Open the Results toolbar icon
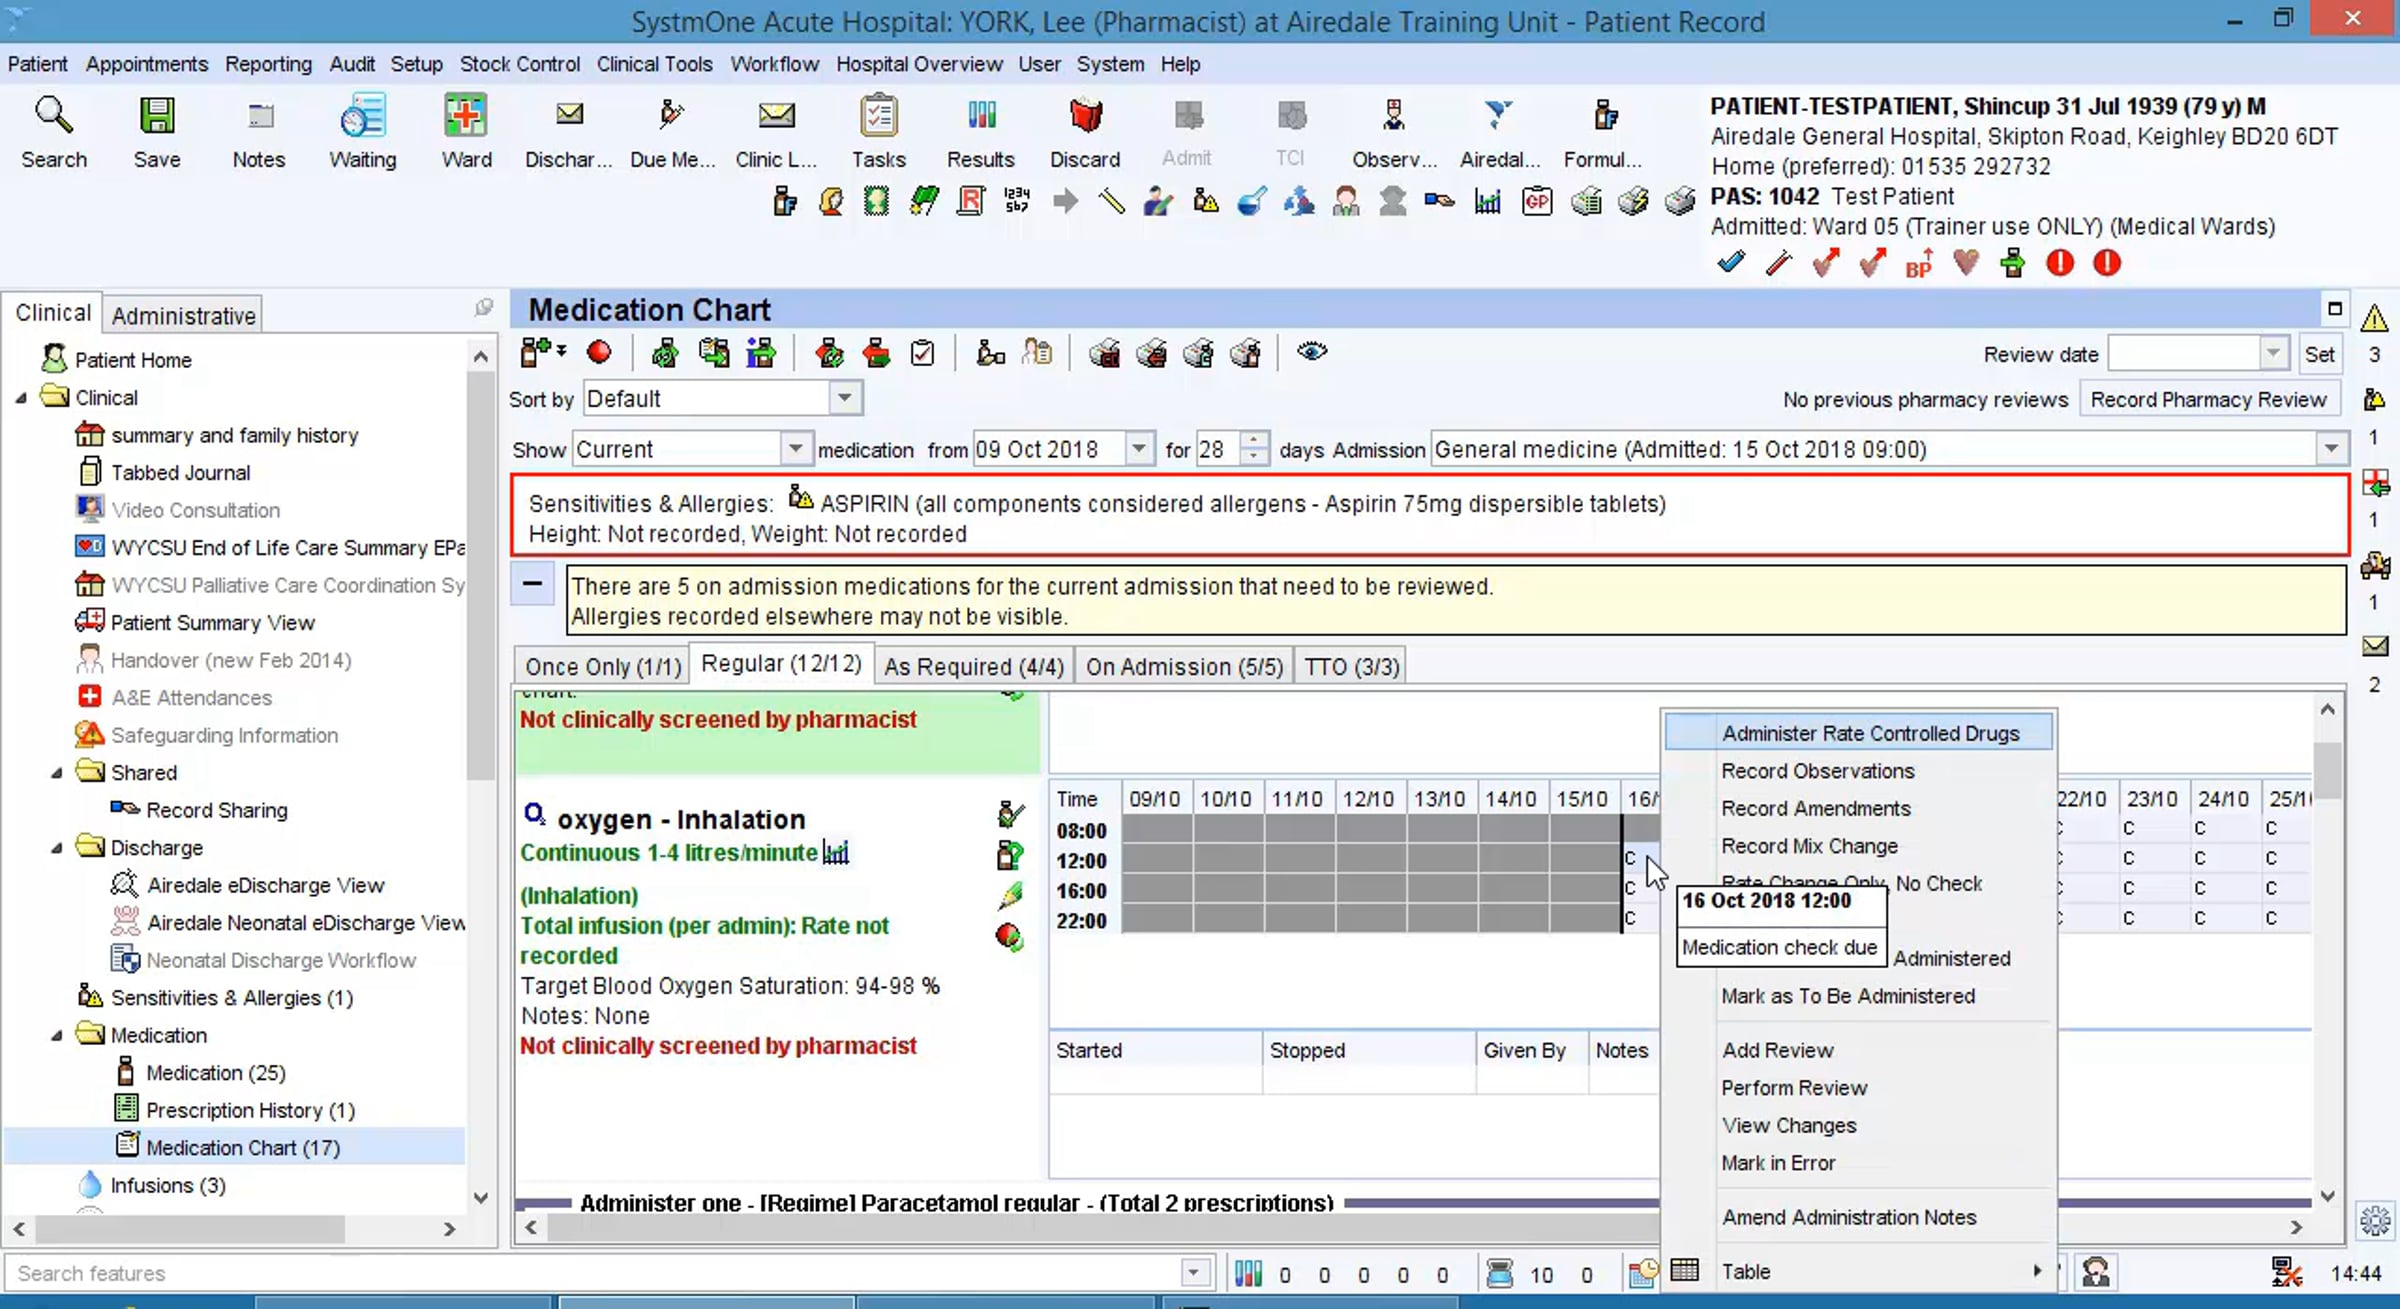 tap(981, 132)
